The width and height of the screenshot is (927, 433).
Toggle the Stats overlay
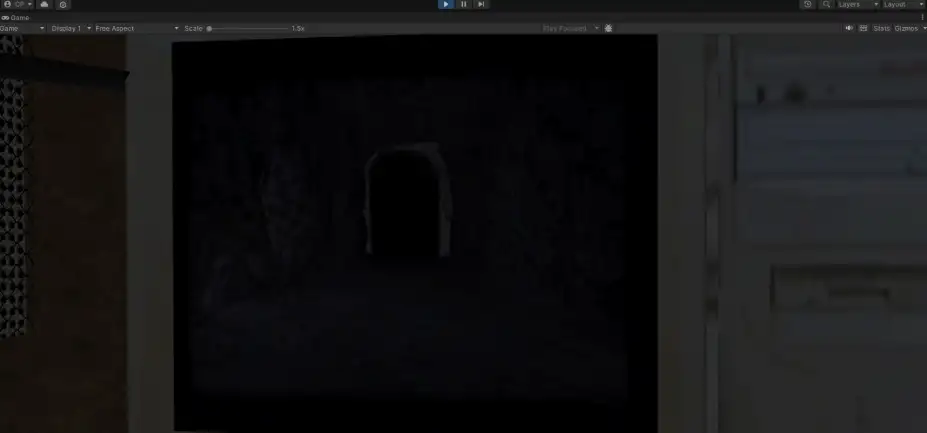tap(881, 28)
